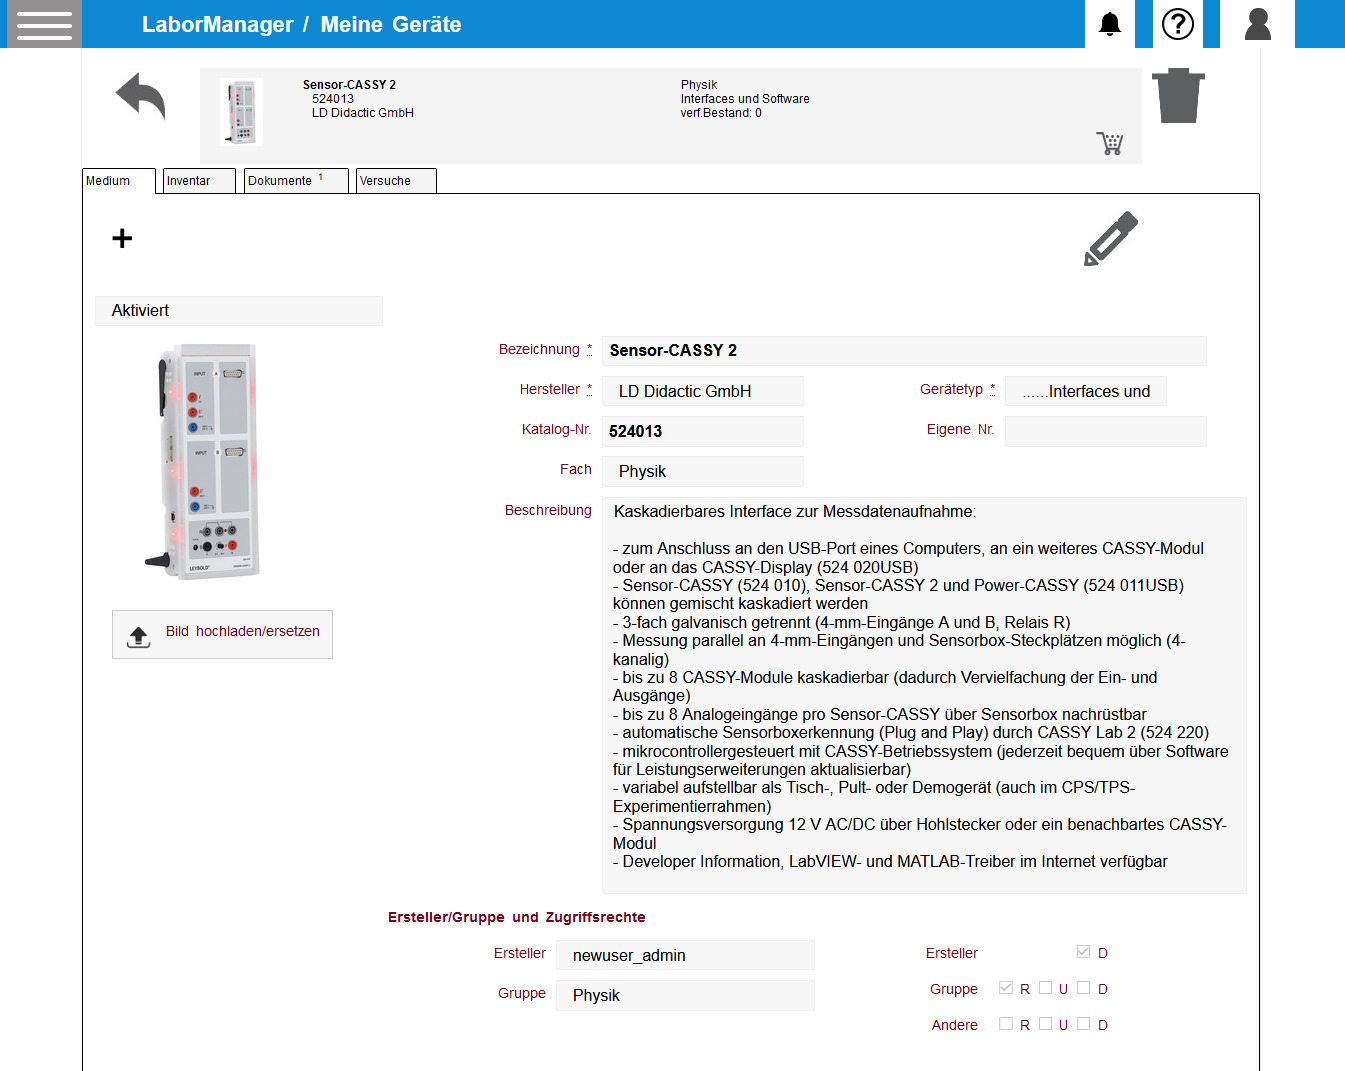Screen dimensions: 1345x1071
Task: Open the Gruppe Physik field
Action: (x=685, y=995)
